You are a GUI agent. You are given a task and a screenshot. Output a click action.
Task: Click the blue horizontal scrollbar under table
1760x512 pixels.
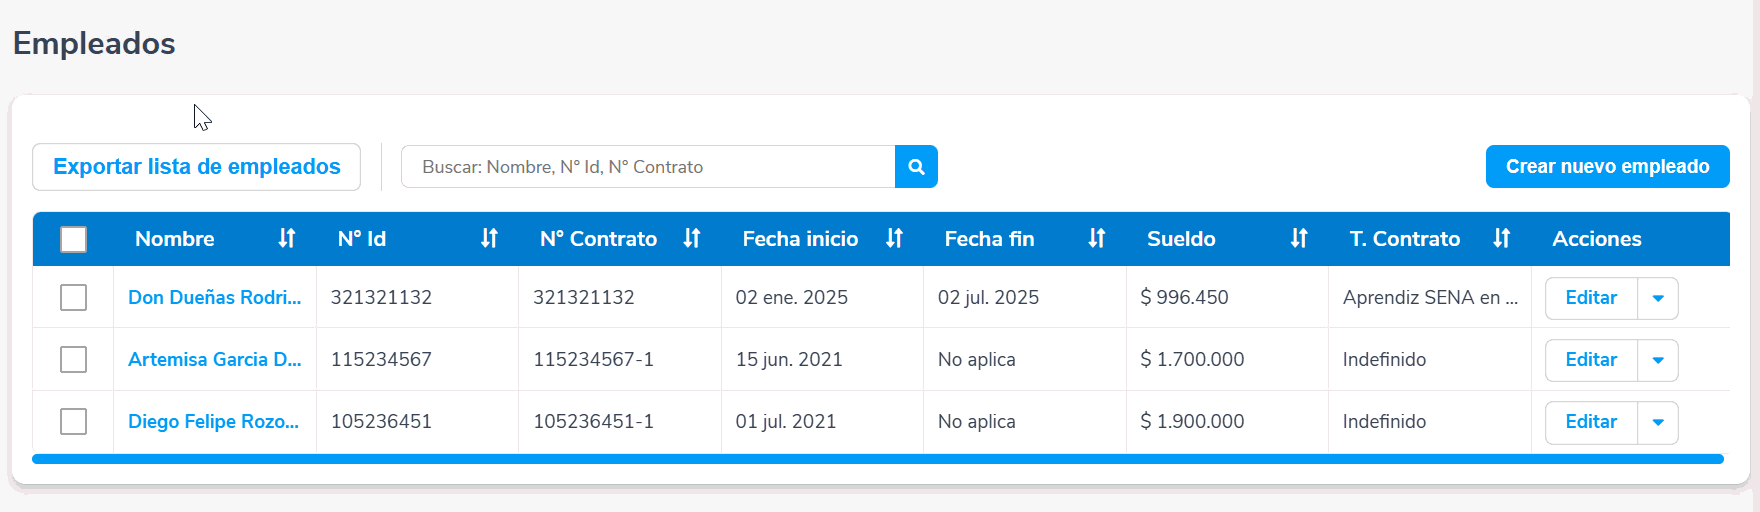[877, 459]
